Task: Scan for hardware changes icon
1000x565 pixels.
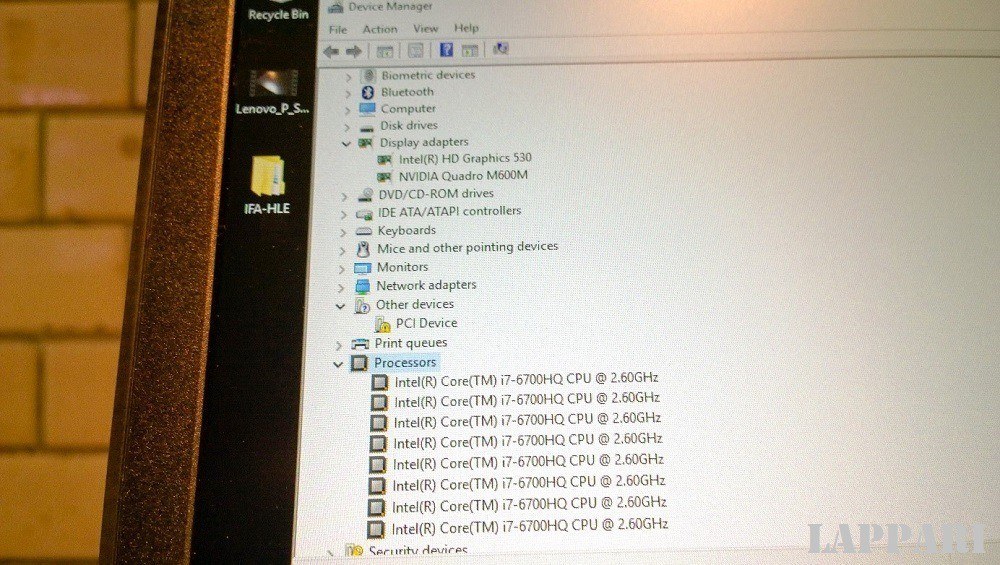Action: pos(501,48)
